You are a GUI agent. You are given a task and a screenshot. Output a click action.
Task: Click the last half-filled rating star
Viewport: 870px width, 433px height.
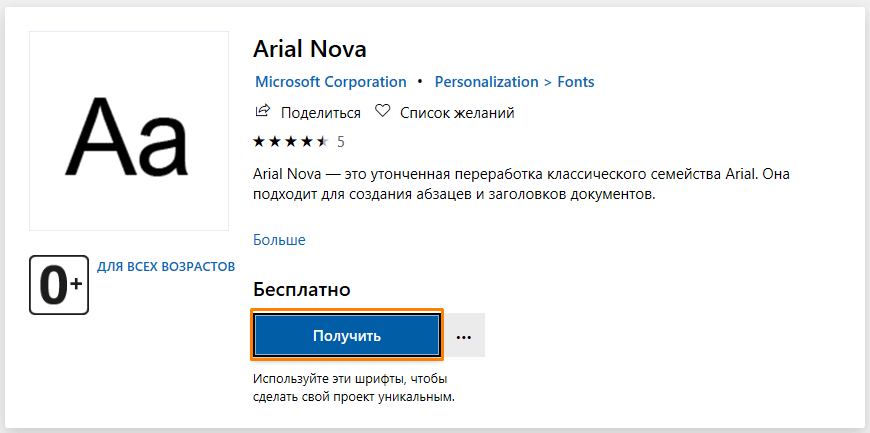321,141
